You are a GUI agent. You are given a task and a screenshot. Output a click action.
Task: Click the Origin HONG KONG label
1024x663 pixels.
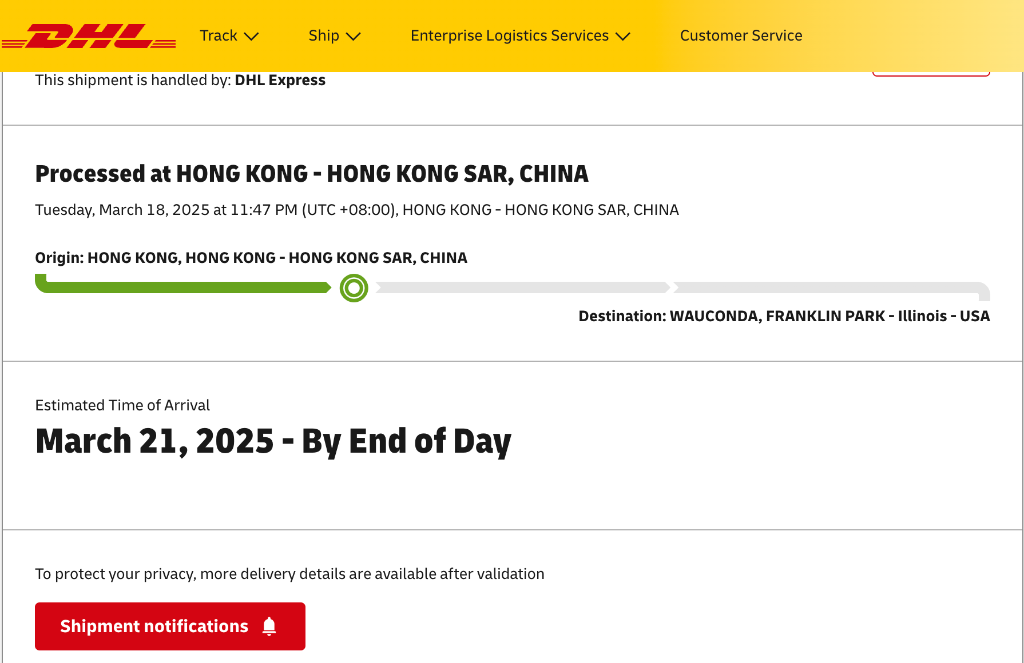[x=251, y=258]
